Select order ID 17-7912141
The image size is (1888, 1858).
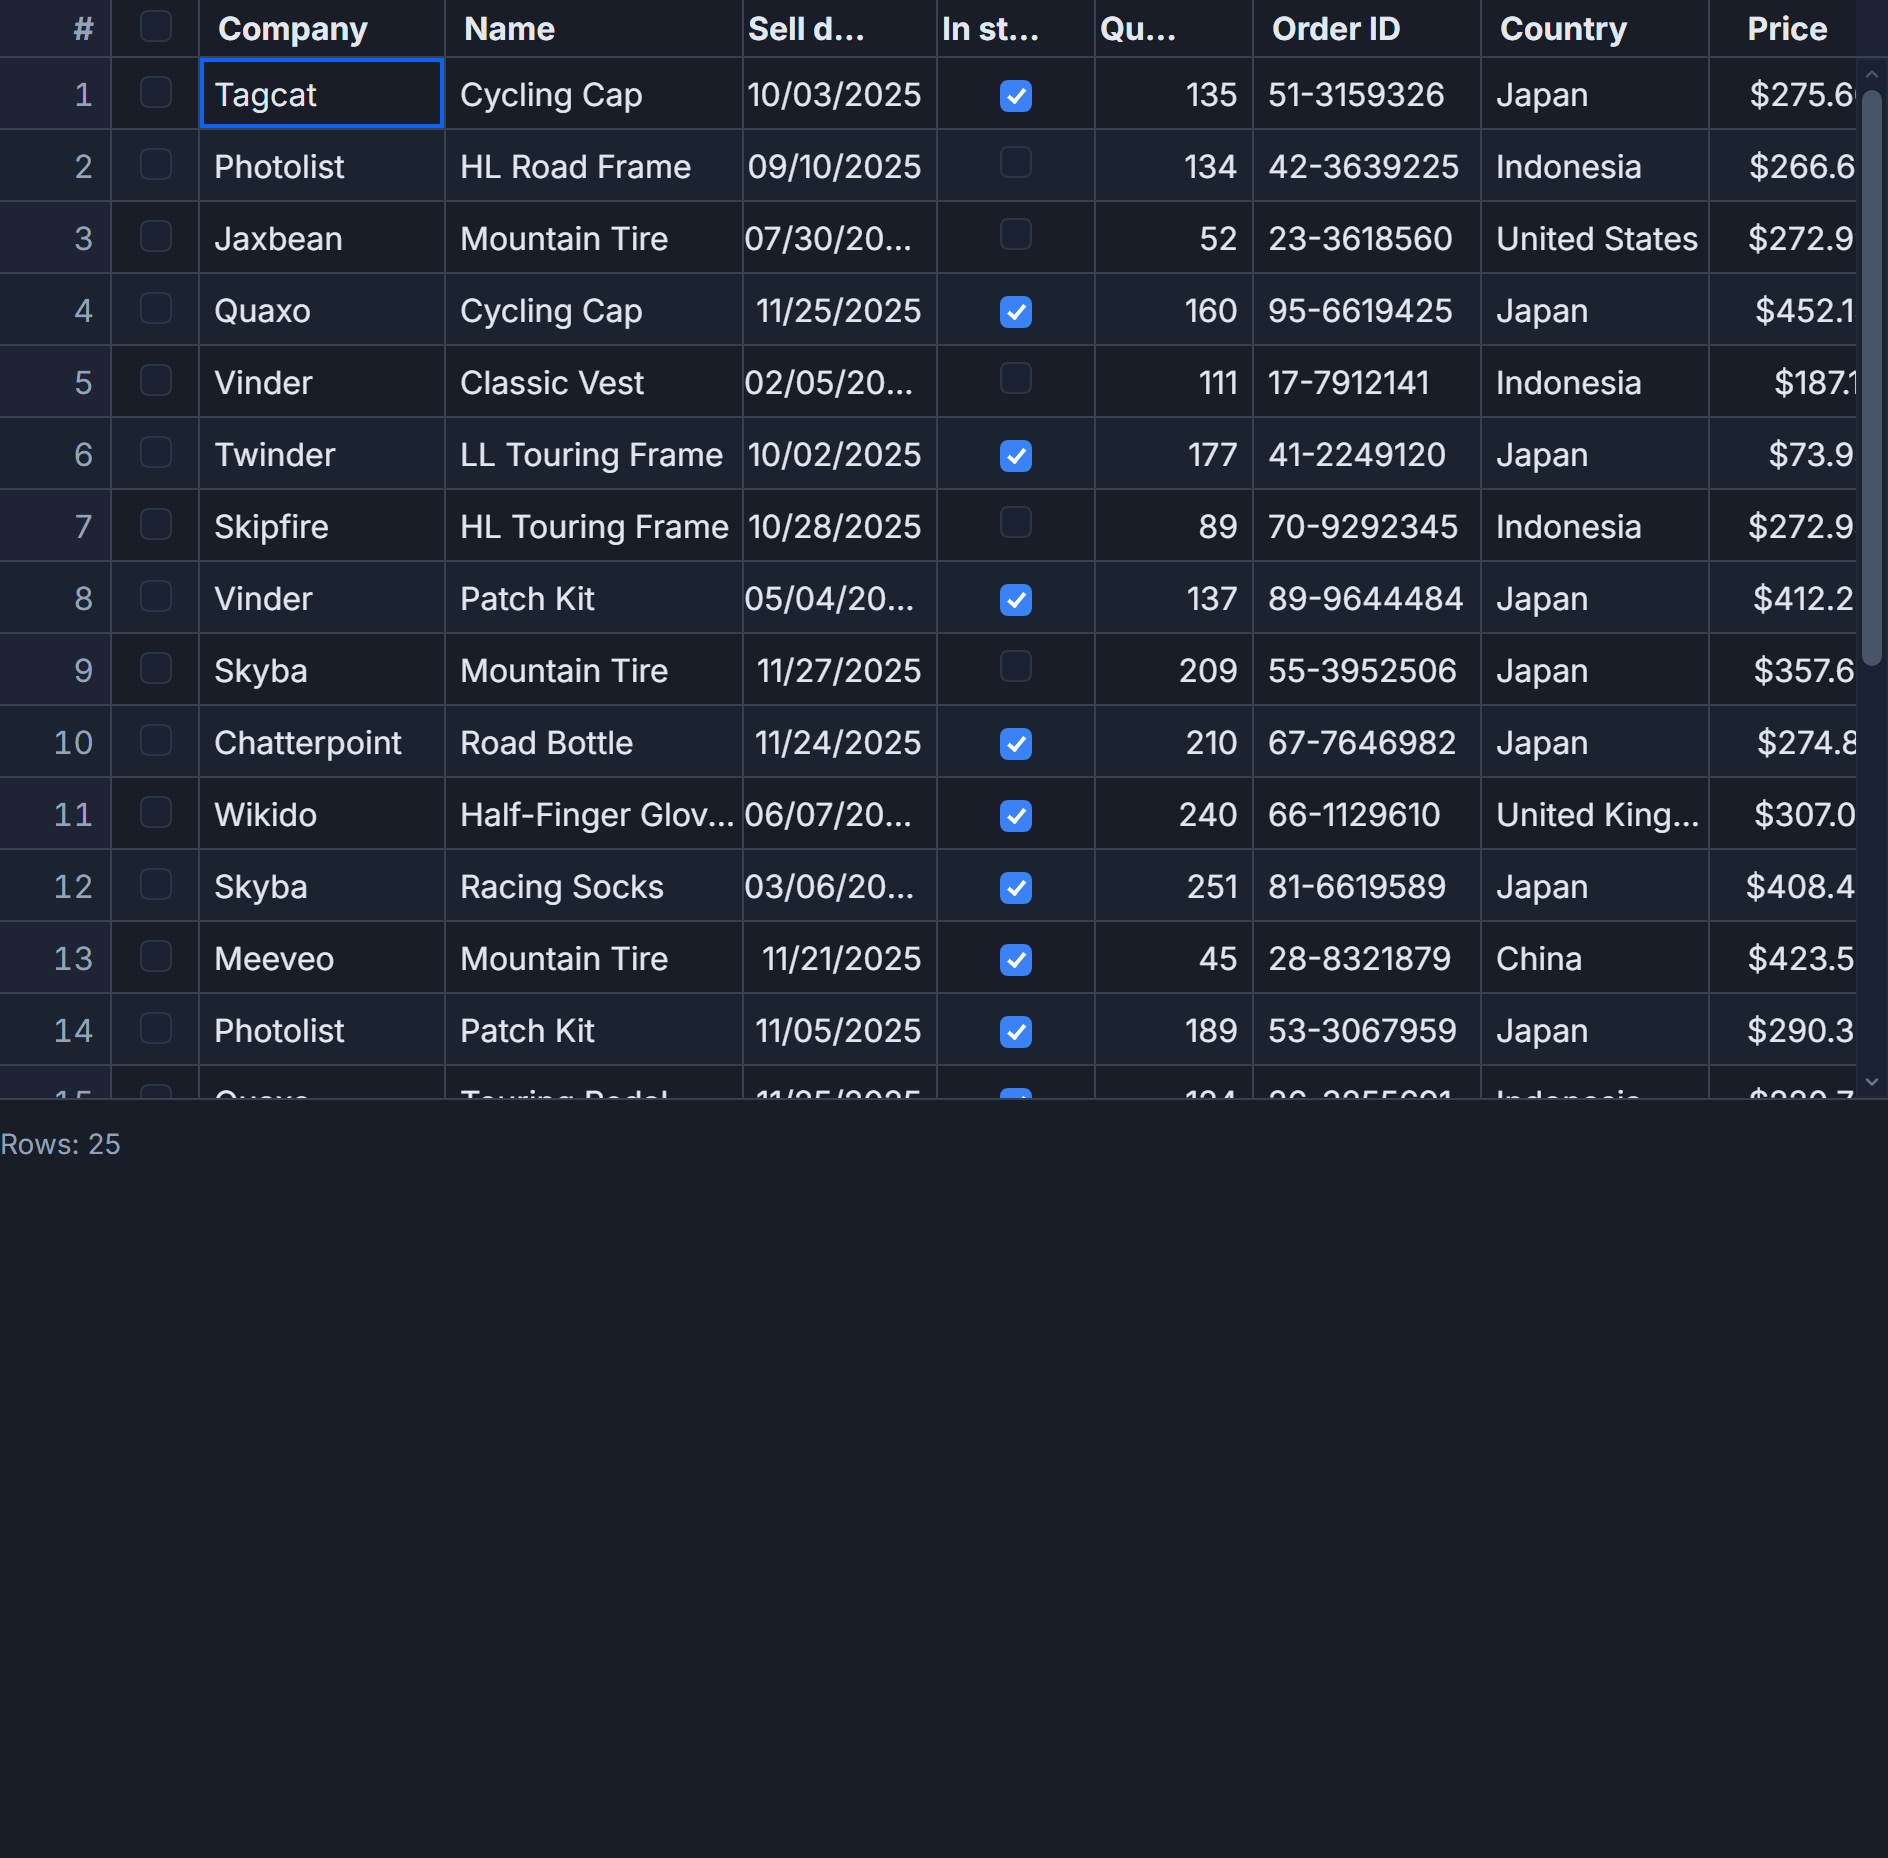tap(1367, 382)
